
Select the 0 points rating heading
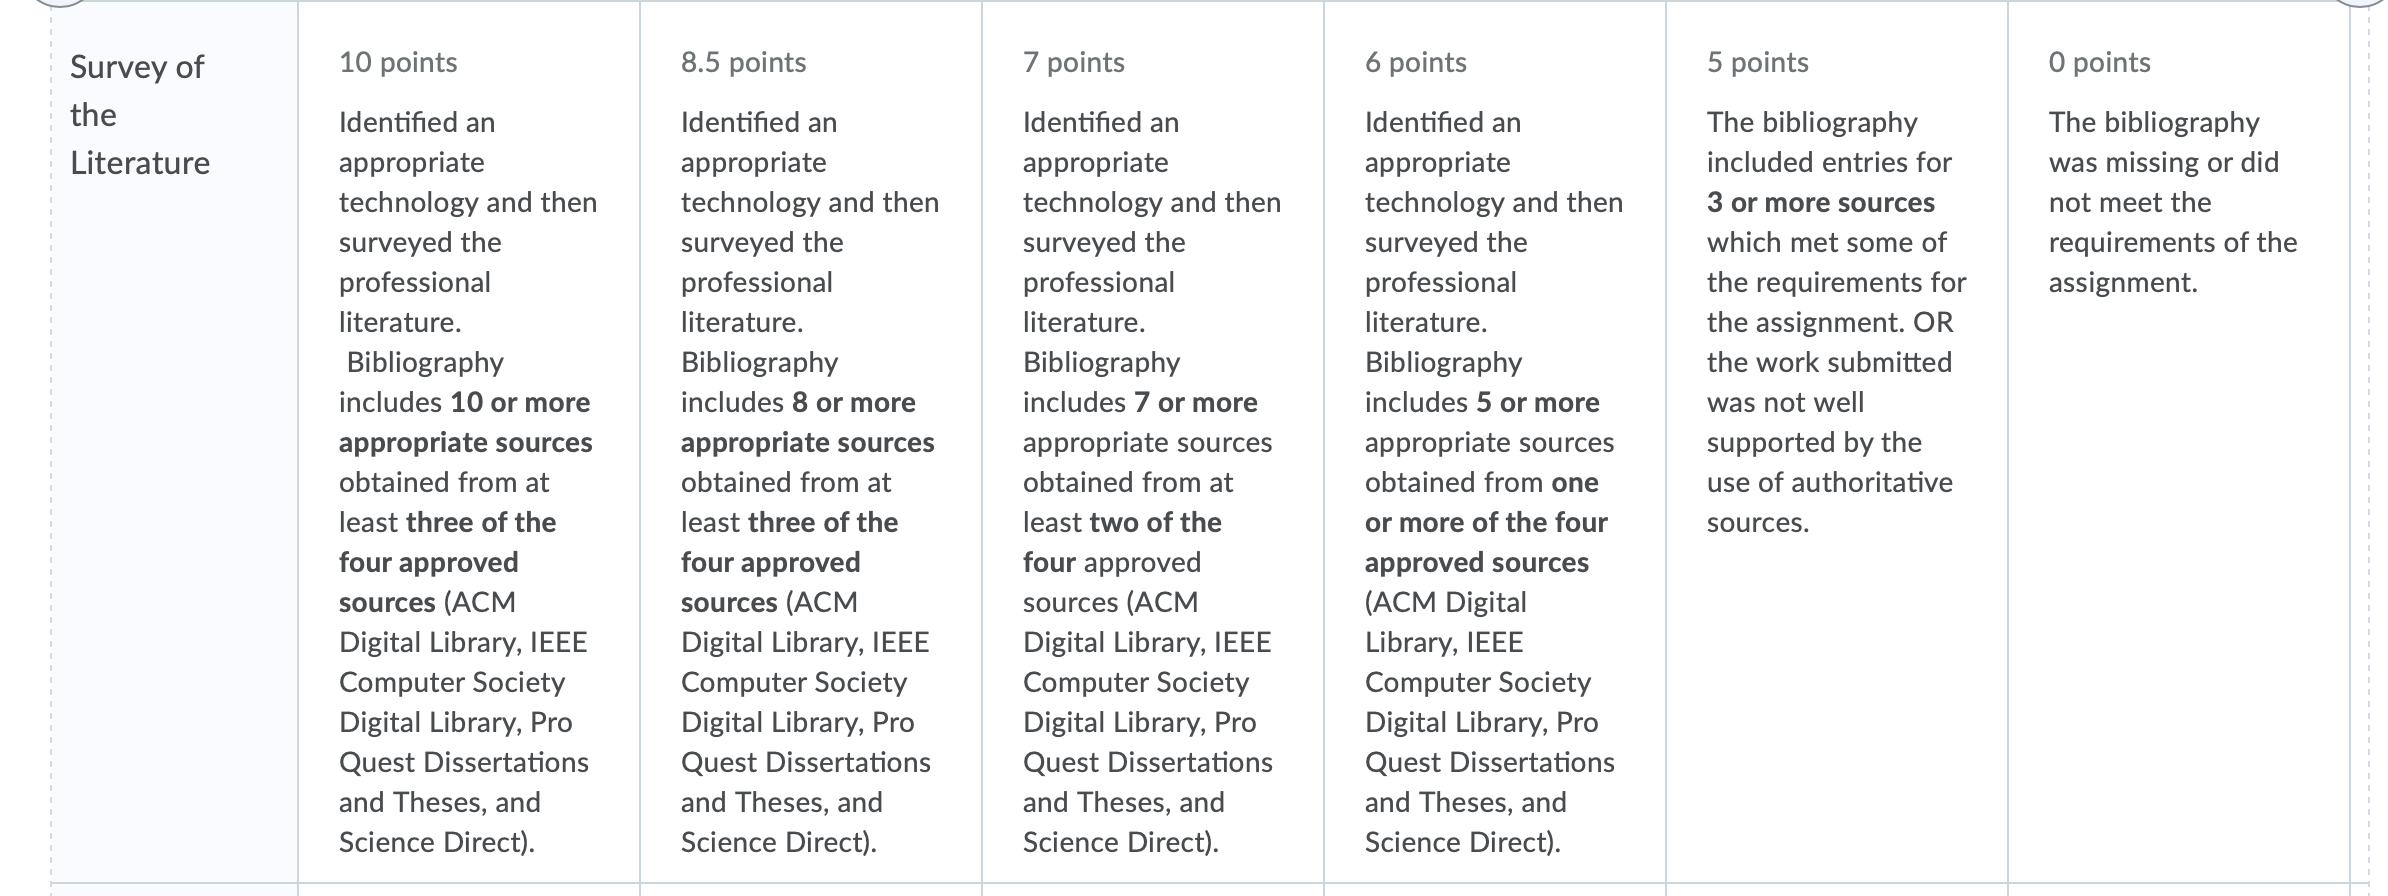[2099, 62]
